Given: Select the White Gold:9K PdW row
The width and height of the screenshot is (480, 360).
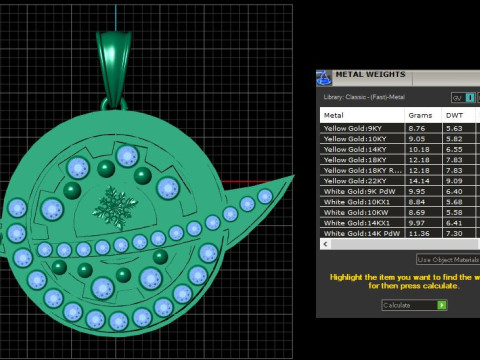Looking at the screenshot, I should (399, 191).
